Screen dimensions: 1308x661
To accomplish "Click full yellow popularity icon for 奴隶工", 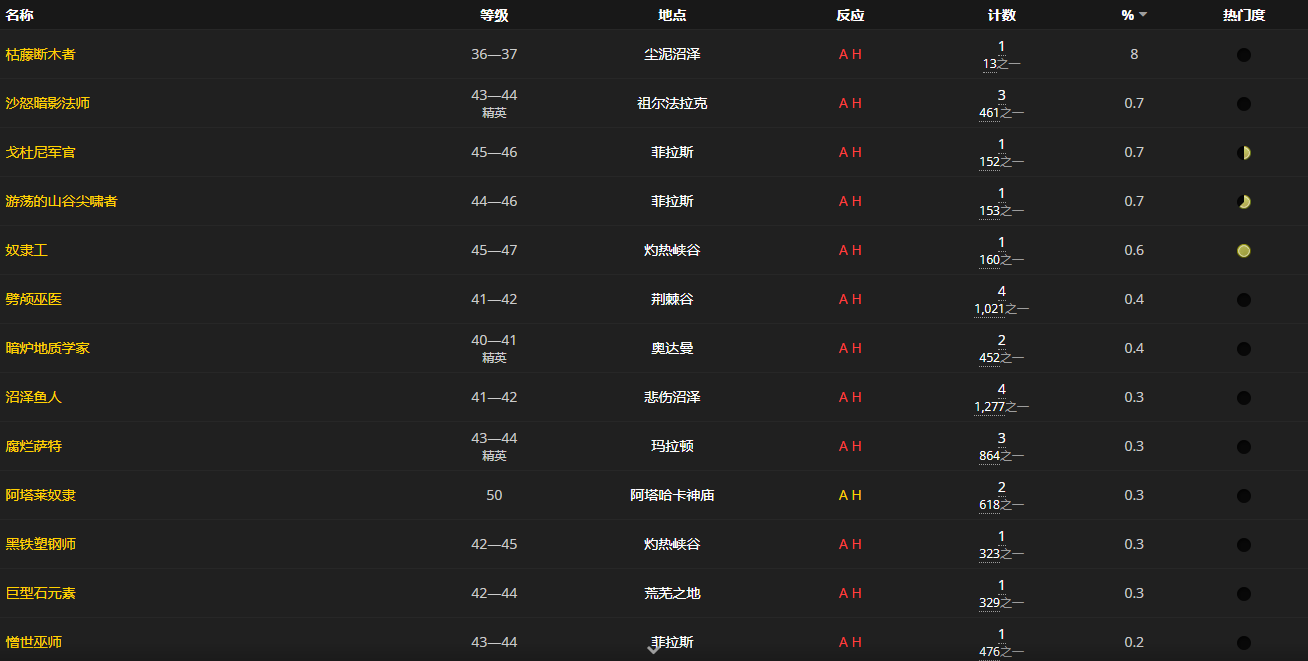I will click(1244, 251).
